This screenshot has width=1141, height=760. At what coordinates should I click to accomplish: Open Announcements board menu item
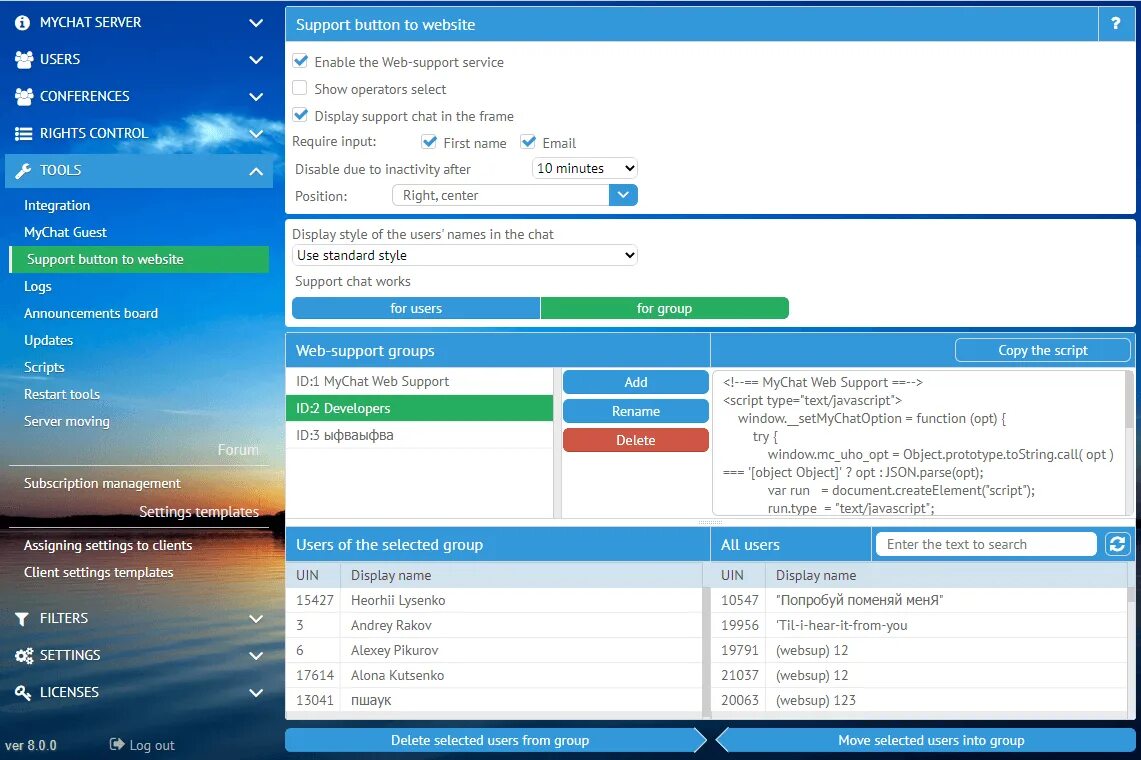[x=91, y=313]
